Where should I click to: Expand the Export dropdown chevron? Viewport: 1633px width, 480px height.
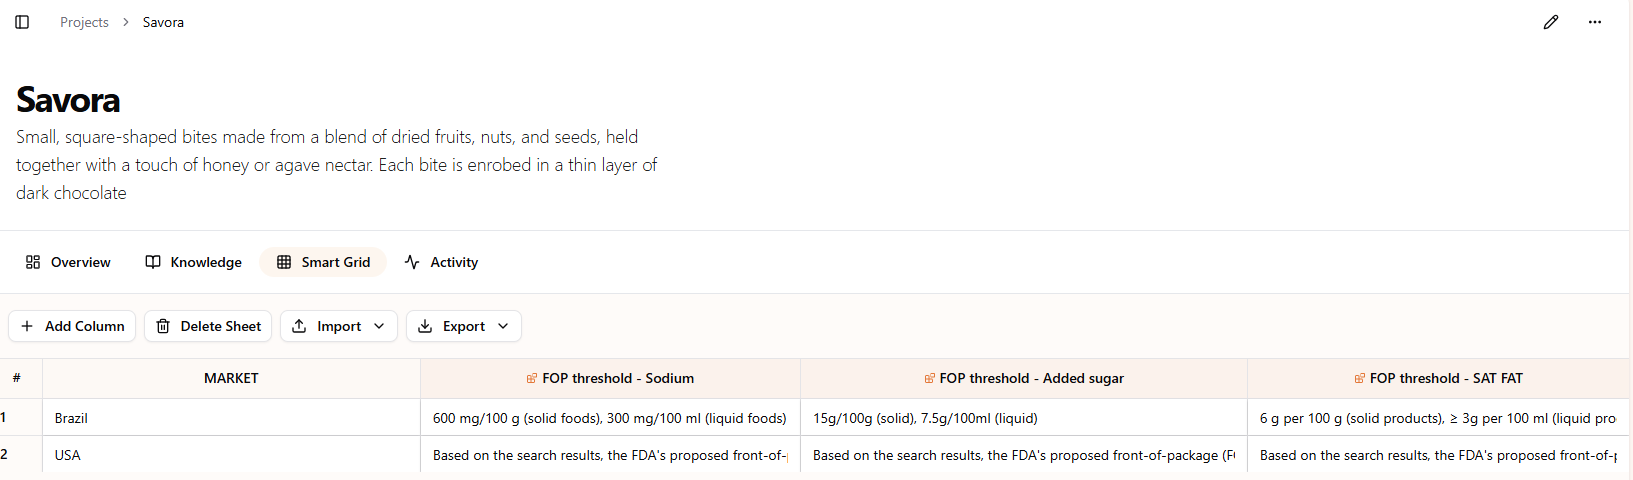pos(503,326)
